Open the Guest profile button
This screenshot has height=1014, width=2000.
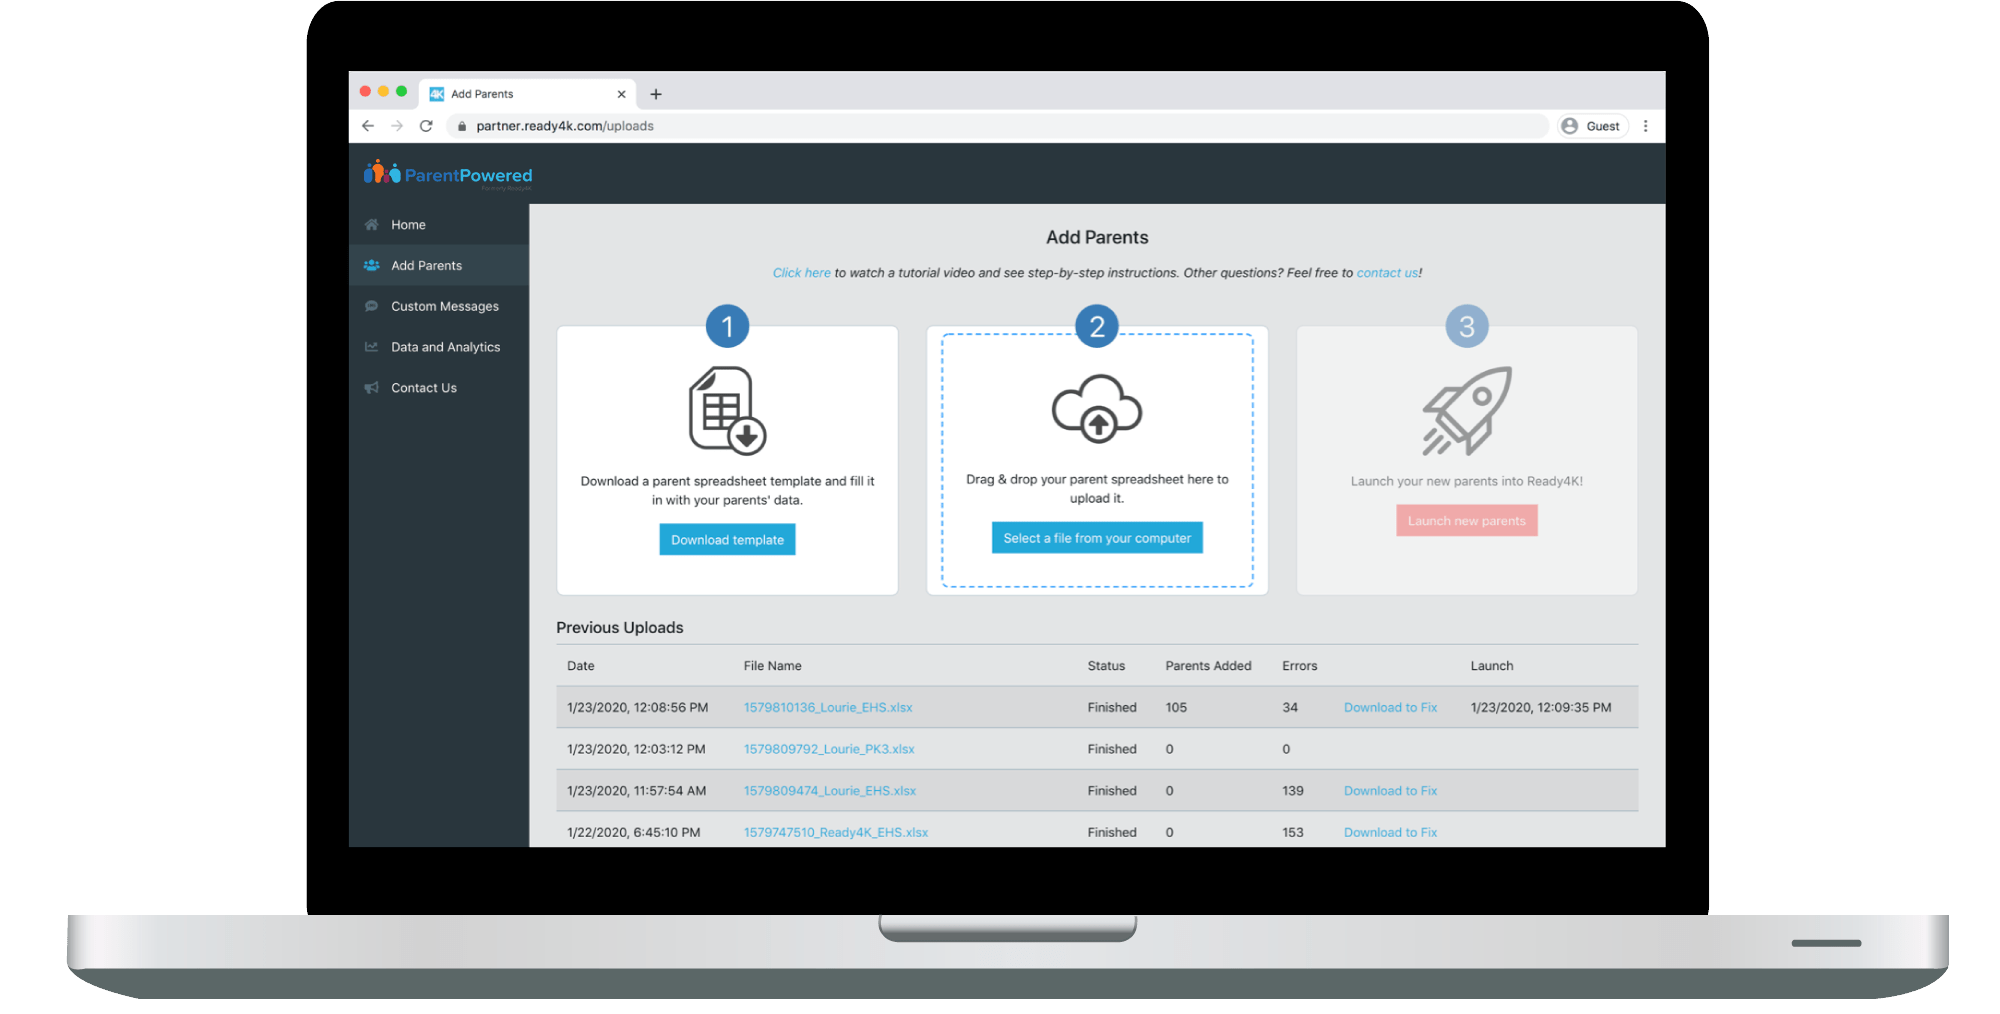pyautogui.click(x=1592, y=126)
